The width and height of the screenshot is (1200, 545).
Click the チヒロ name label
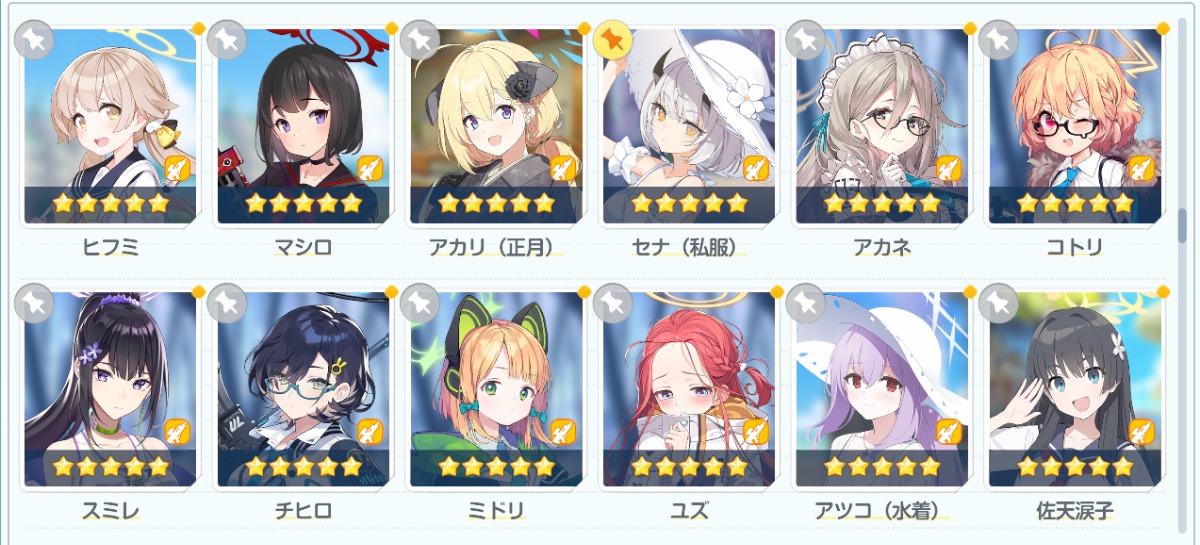(303, 510)
